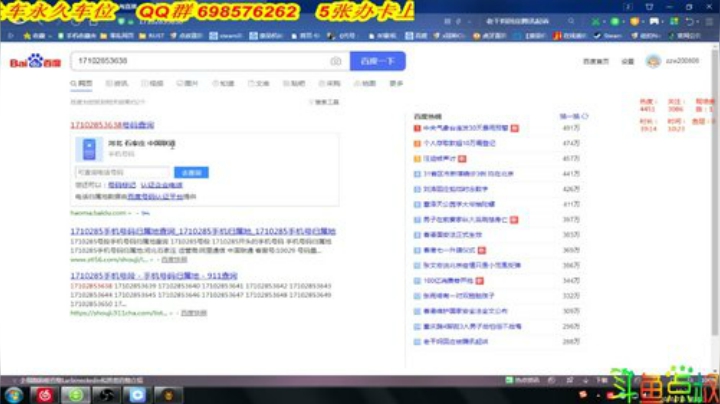Switch to the 贴吧 Tieba tab
The height and width of the screenshot is (404, 720).
coord(294,84)
